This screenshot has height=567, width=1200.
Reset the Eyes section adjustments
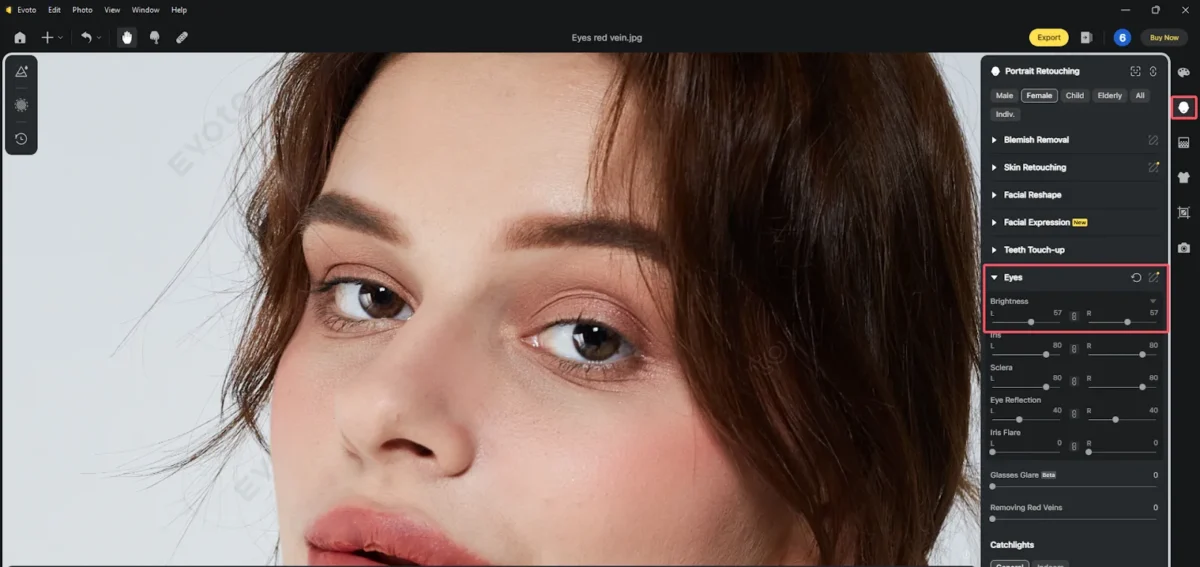(1136, 277)
